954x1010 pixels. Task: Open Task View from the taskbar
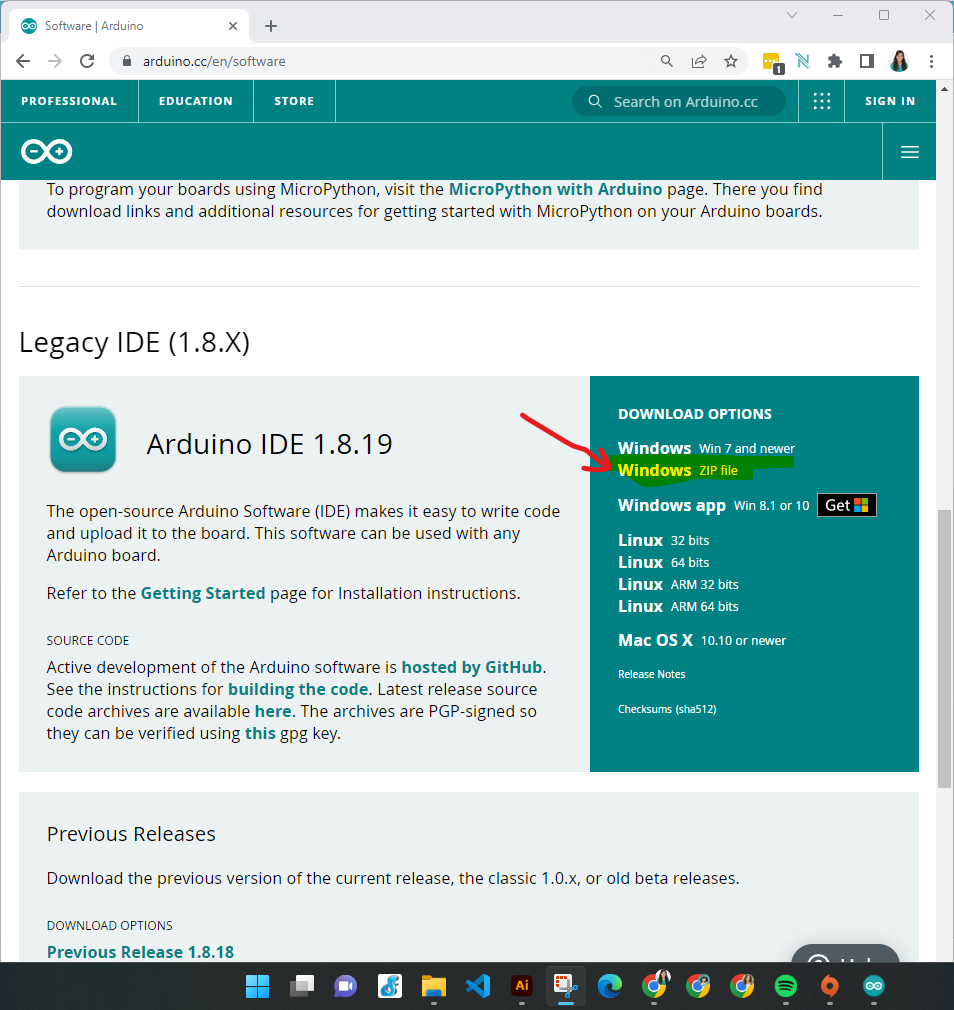pyautogui.click(x=301, y=986)
